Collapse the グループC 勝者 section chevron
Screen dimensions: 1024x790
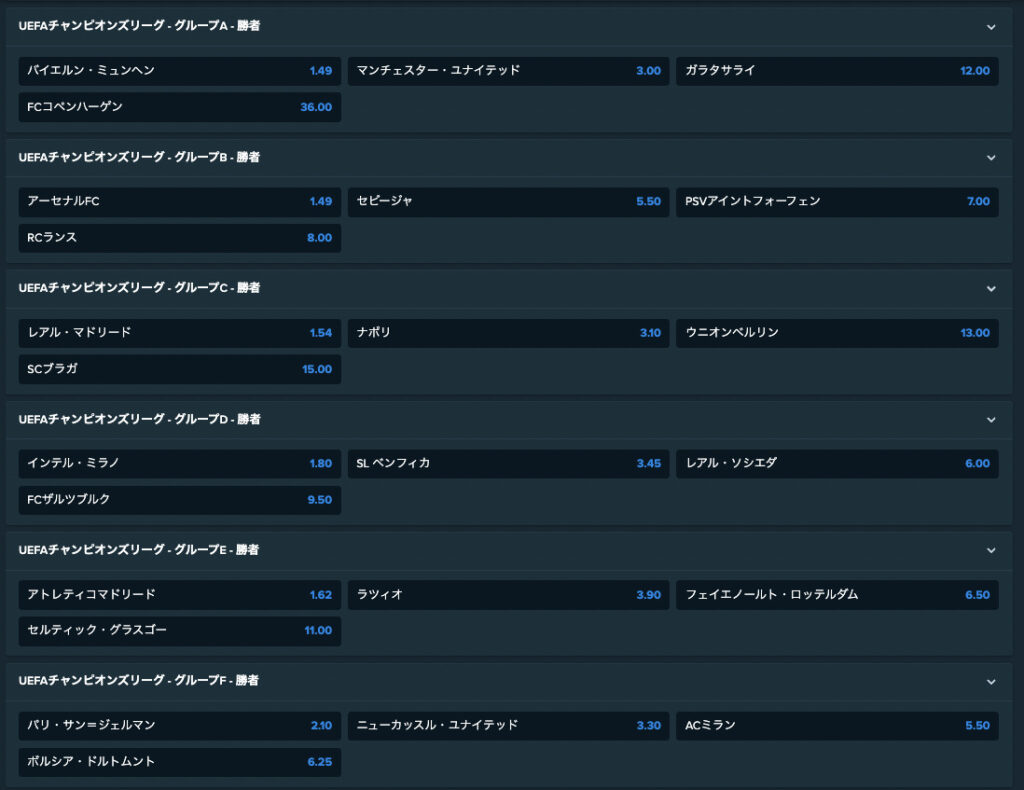tap(991, 289)
